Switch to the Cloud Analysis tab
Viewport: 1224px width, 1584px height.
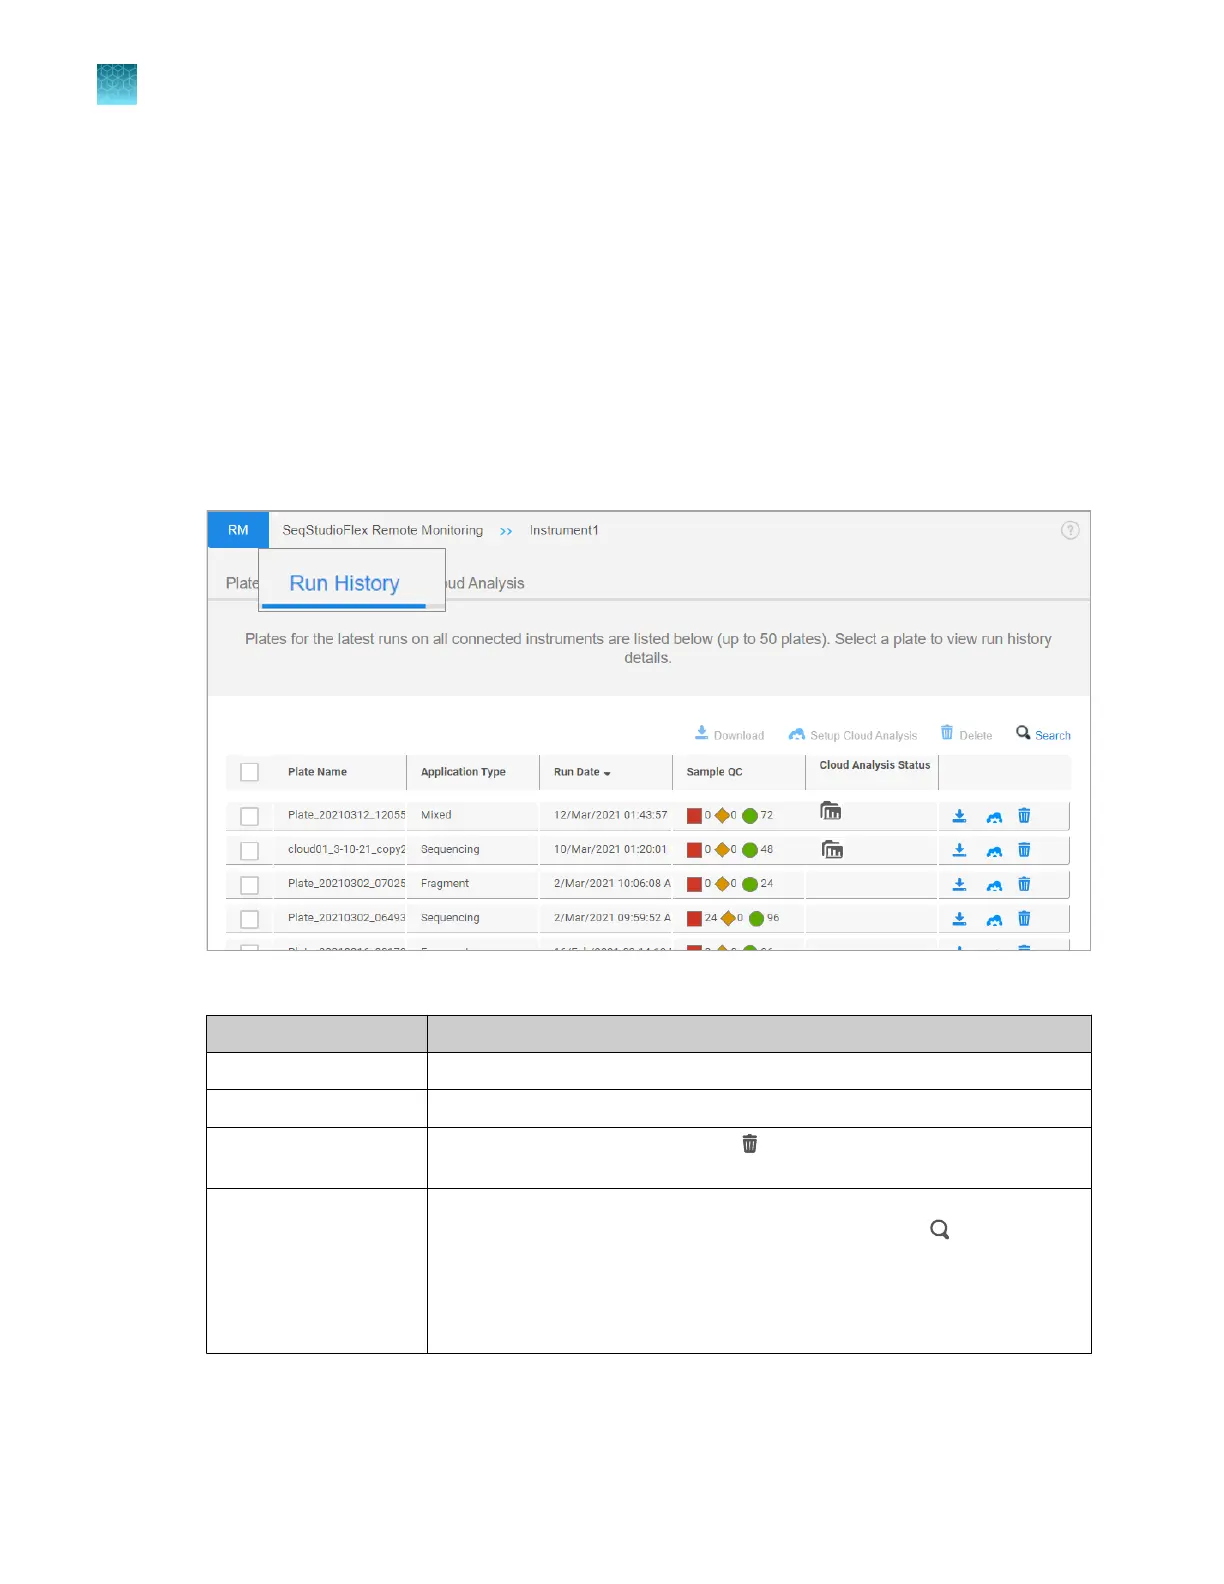point(485,583)
